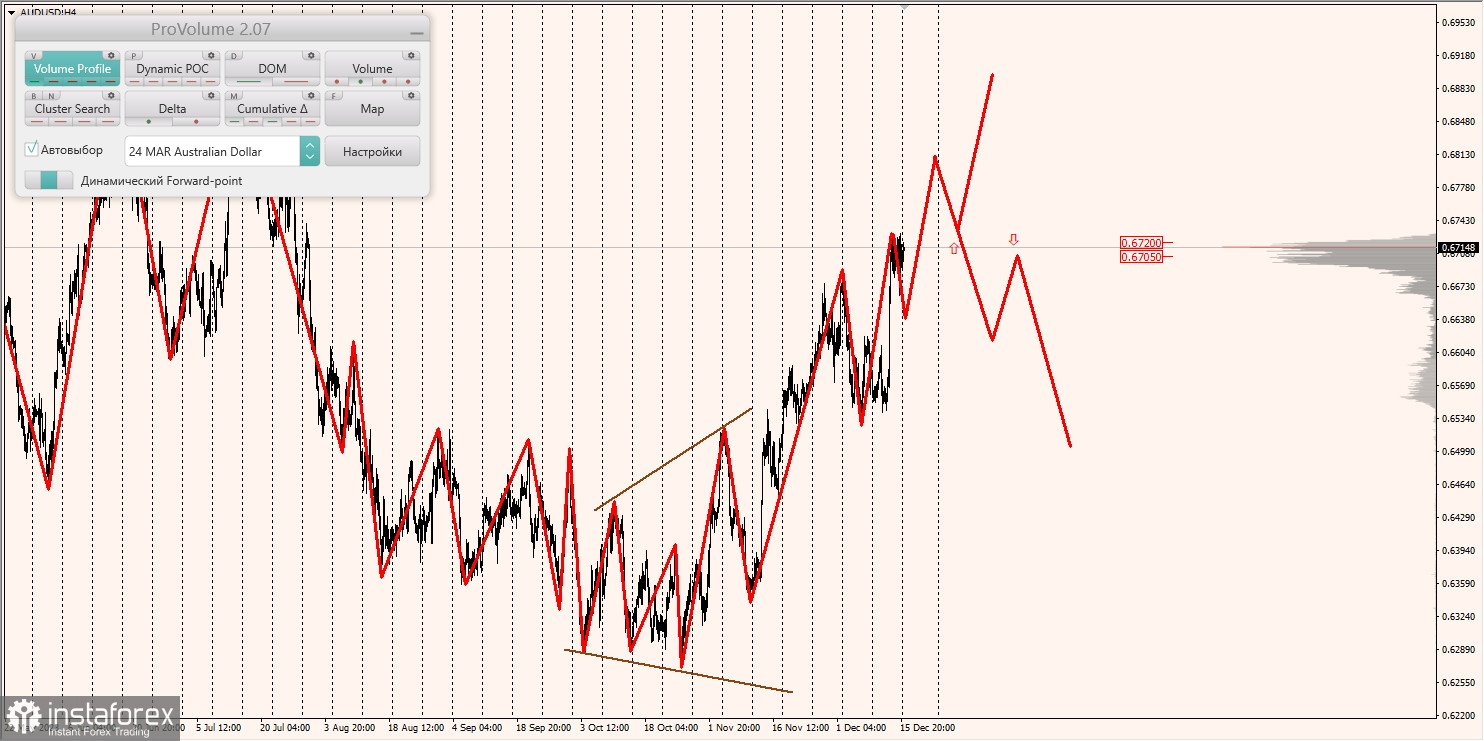The width and height of the screenshot is (1484, 741).
Task: Click the small gray marker atop the chart
Action: pos(905,7)
